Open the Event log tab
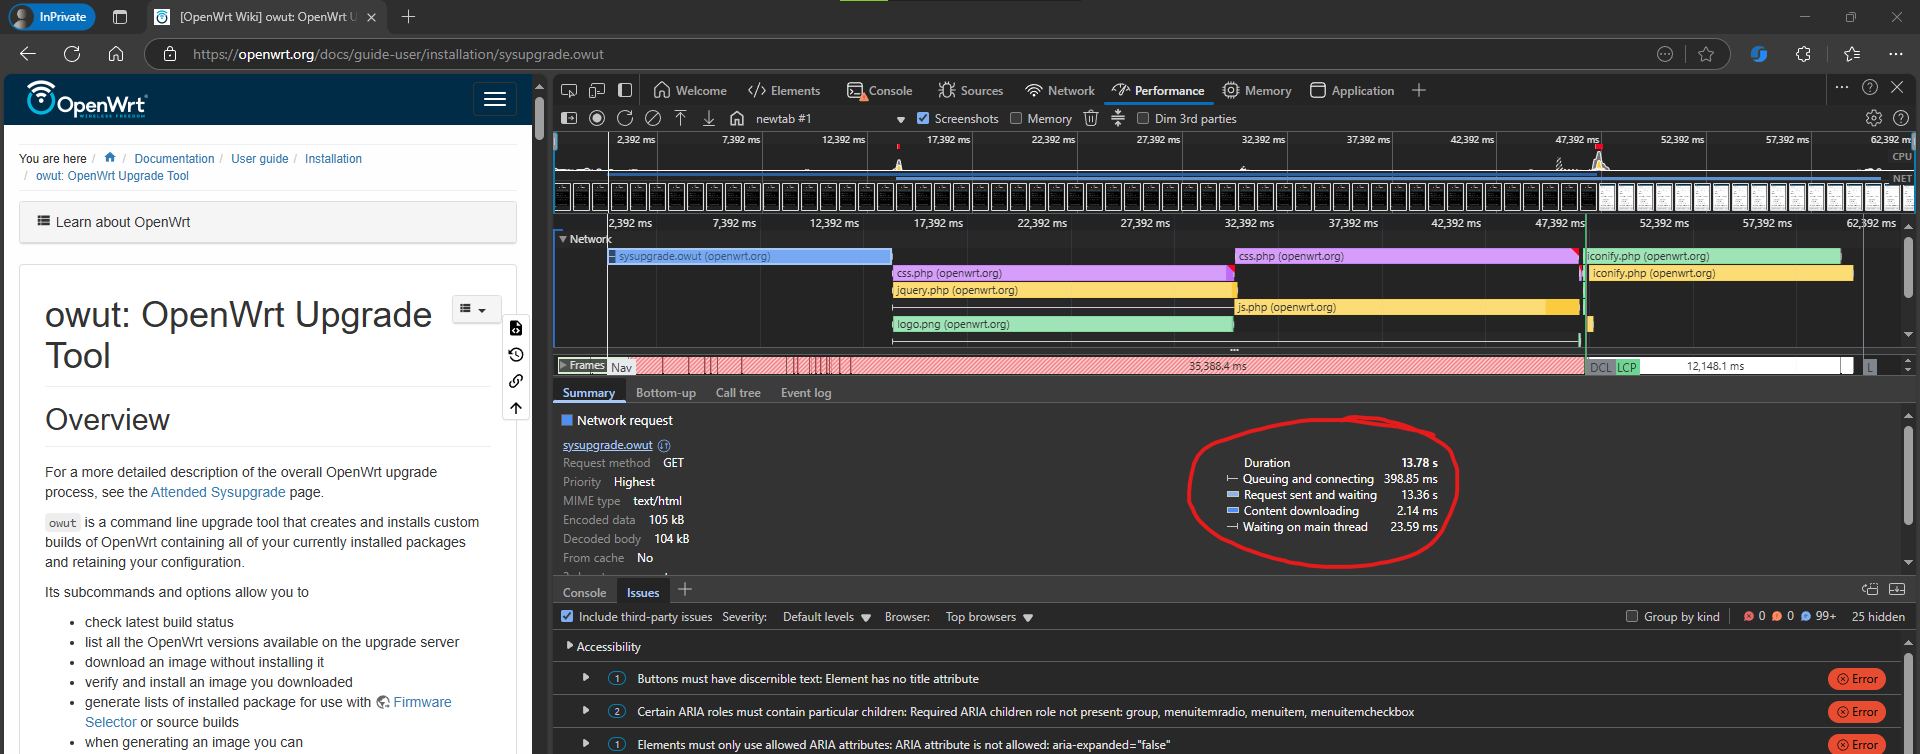 pos(806,393)
